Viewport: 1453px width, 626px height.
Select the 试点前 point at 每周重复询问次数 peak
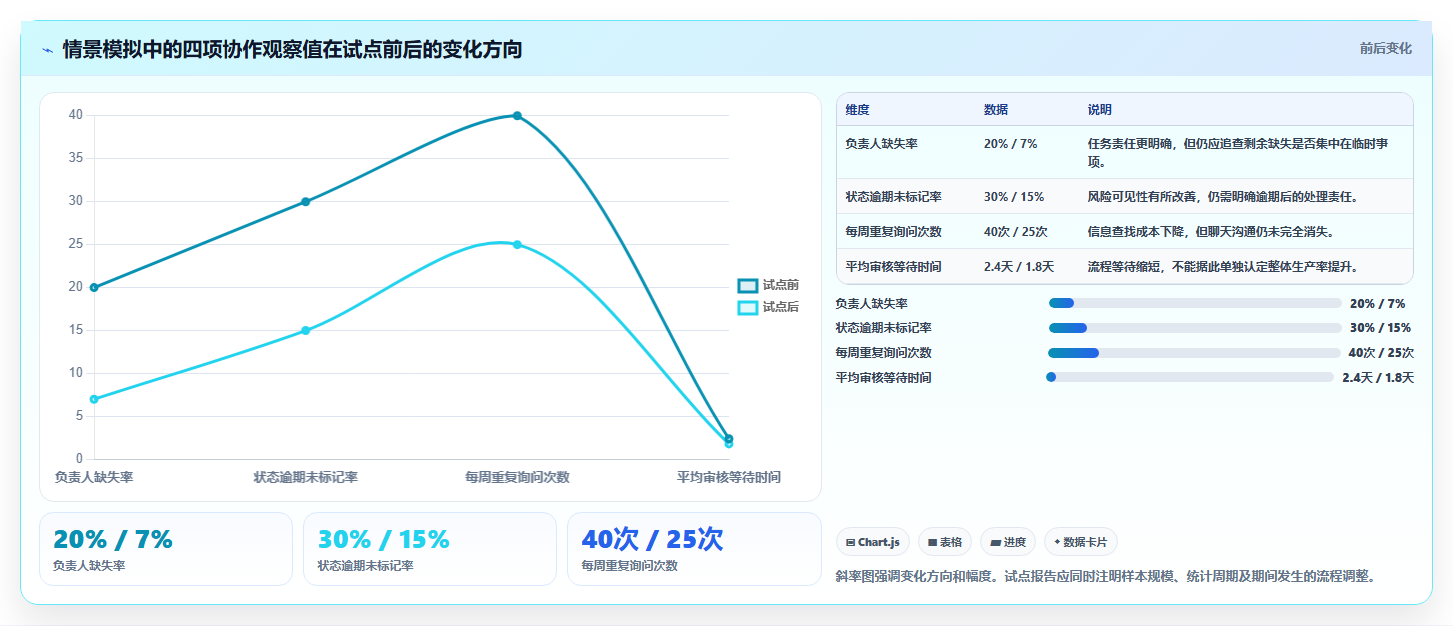pos(517,116)
